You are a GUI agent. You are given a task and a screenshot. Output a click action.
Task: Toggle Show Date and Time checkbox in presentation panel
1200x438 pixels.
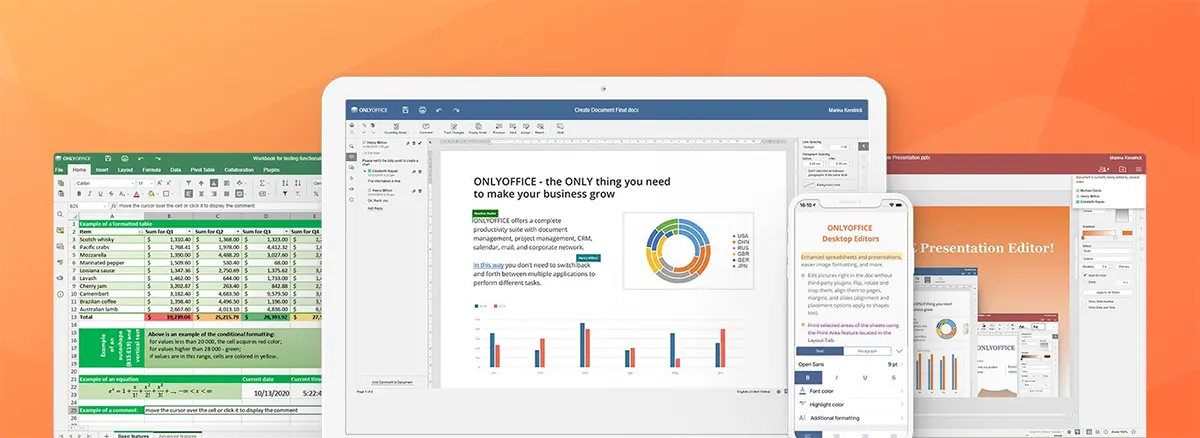1086,307
